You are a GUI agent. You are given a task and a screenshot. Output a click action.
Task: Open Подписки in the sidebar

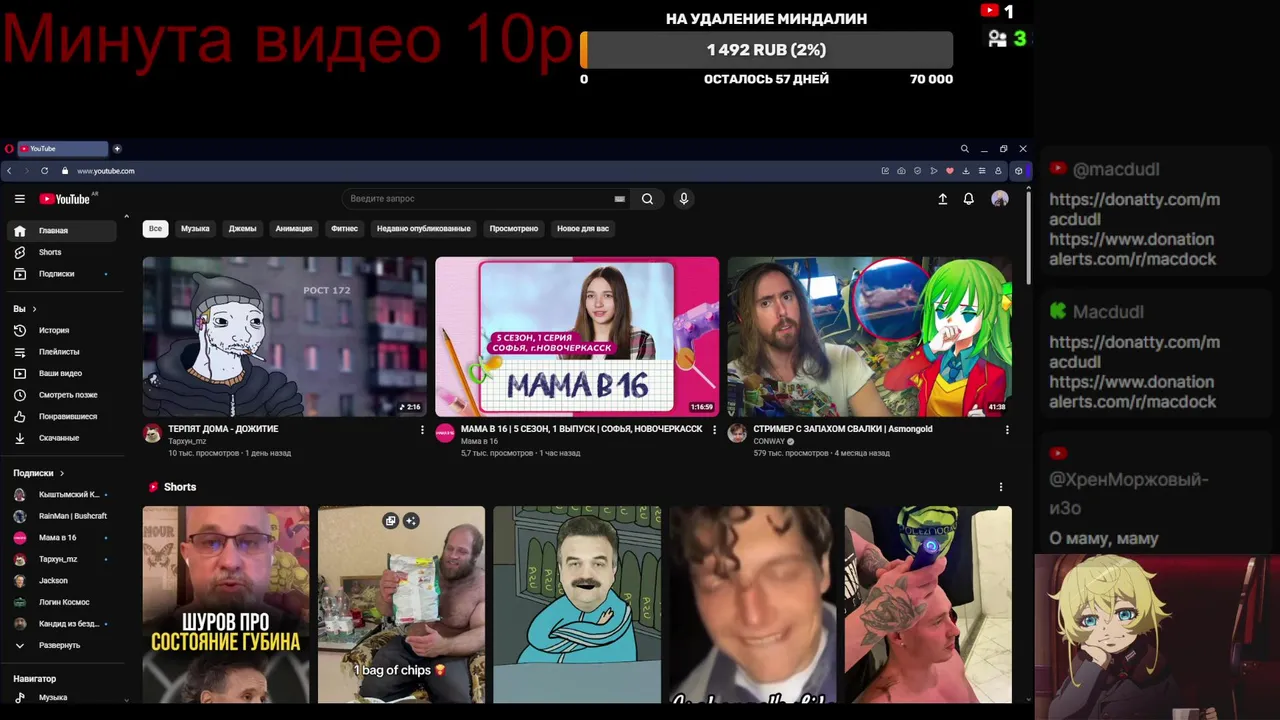(x=62, y=274)
